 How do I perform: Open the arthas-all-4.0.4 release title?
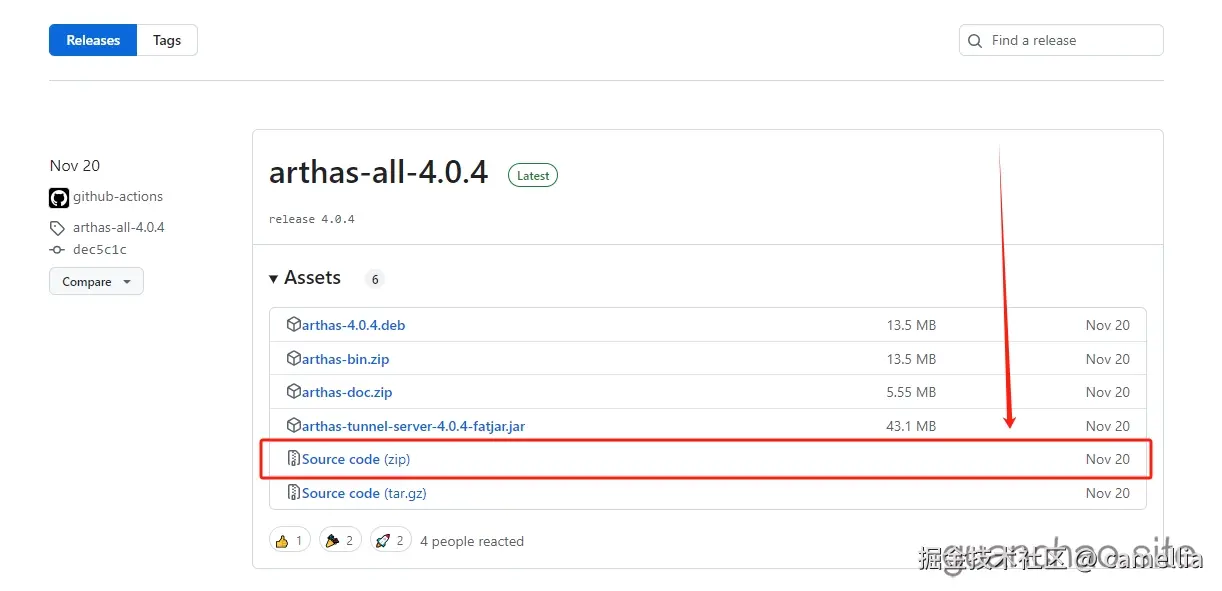(378, 173)
